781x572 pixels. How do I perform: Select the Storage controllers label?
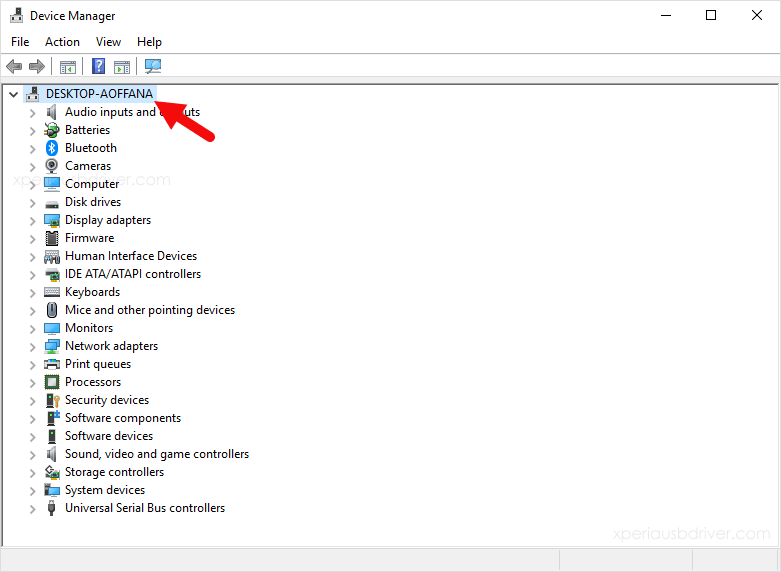click(115, 472)
